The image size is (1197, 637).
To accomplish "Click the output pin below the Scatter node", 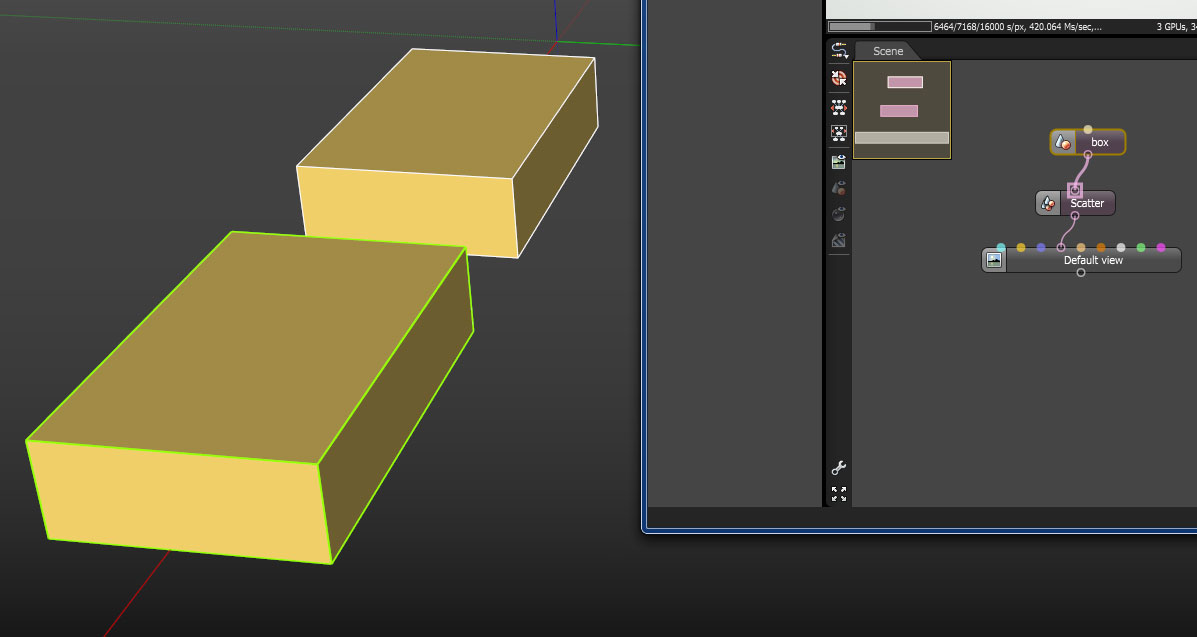I will tap(1075, 216).
